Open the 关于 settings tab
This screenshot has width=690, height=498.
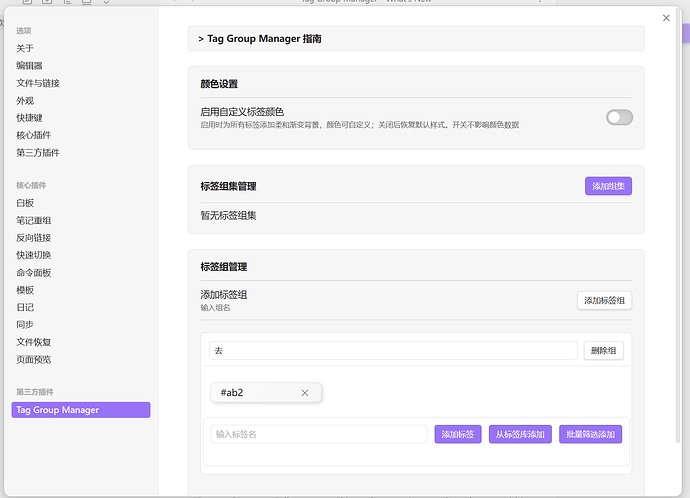[25, 48]
